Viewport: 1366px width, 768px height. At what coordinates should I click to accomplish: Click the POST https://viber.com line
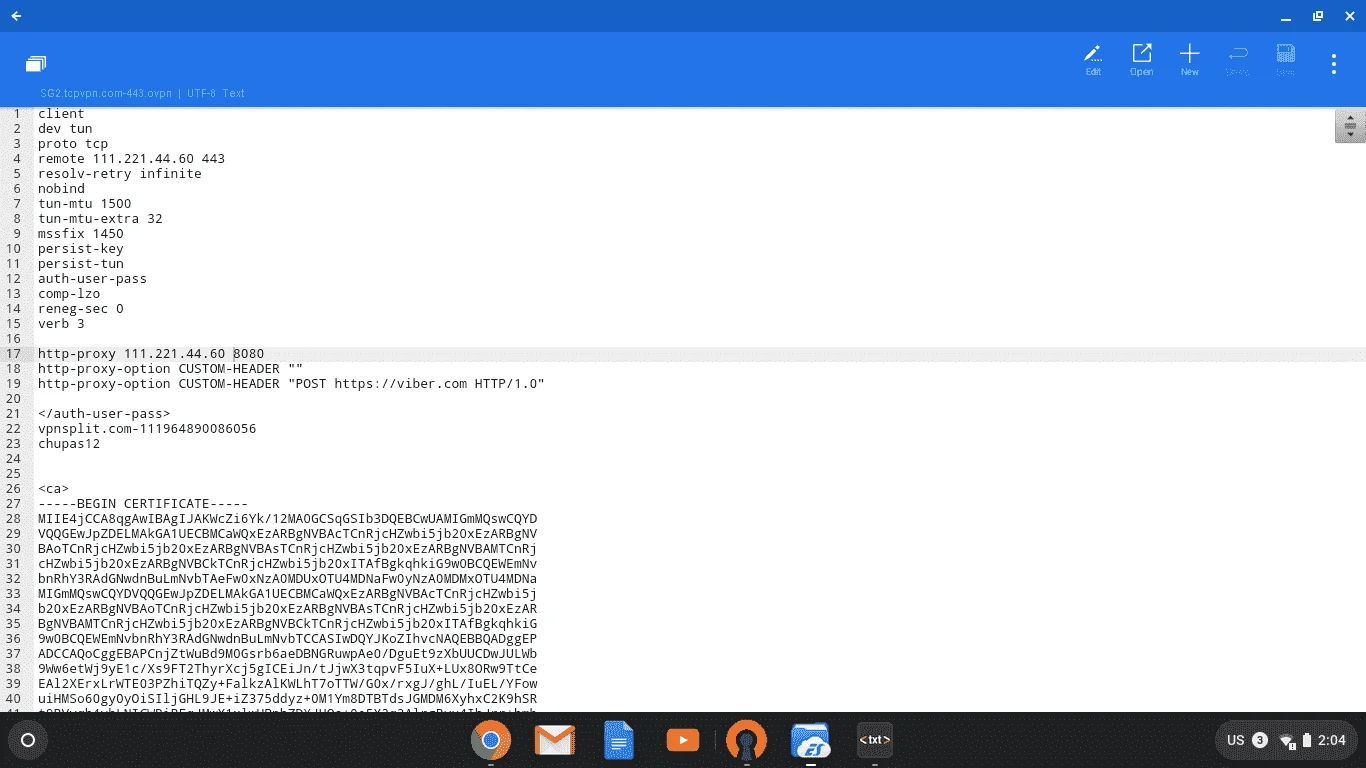point(291,384)
